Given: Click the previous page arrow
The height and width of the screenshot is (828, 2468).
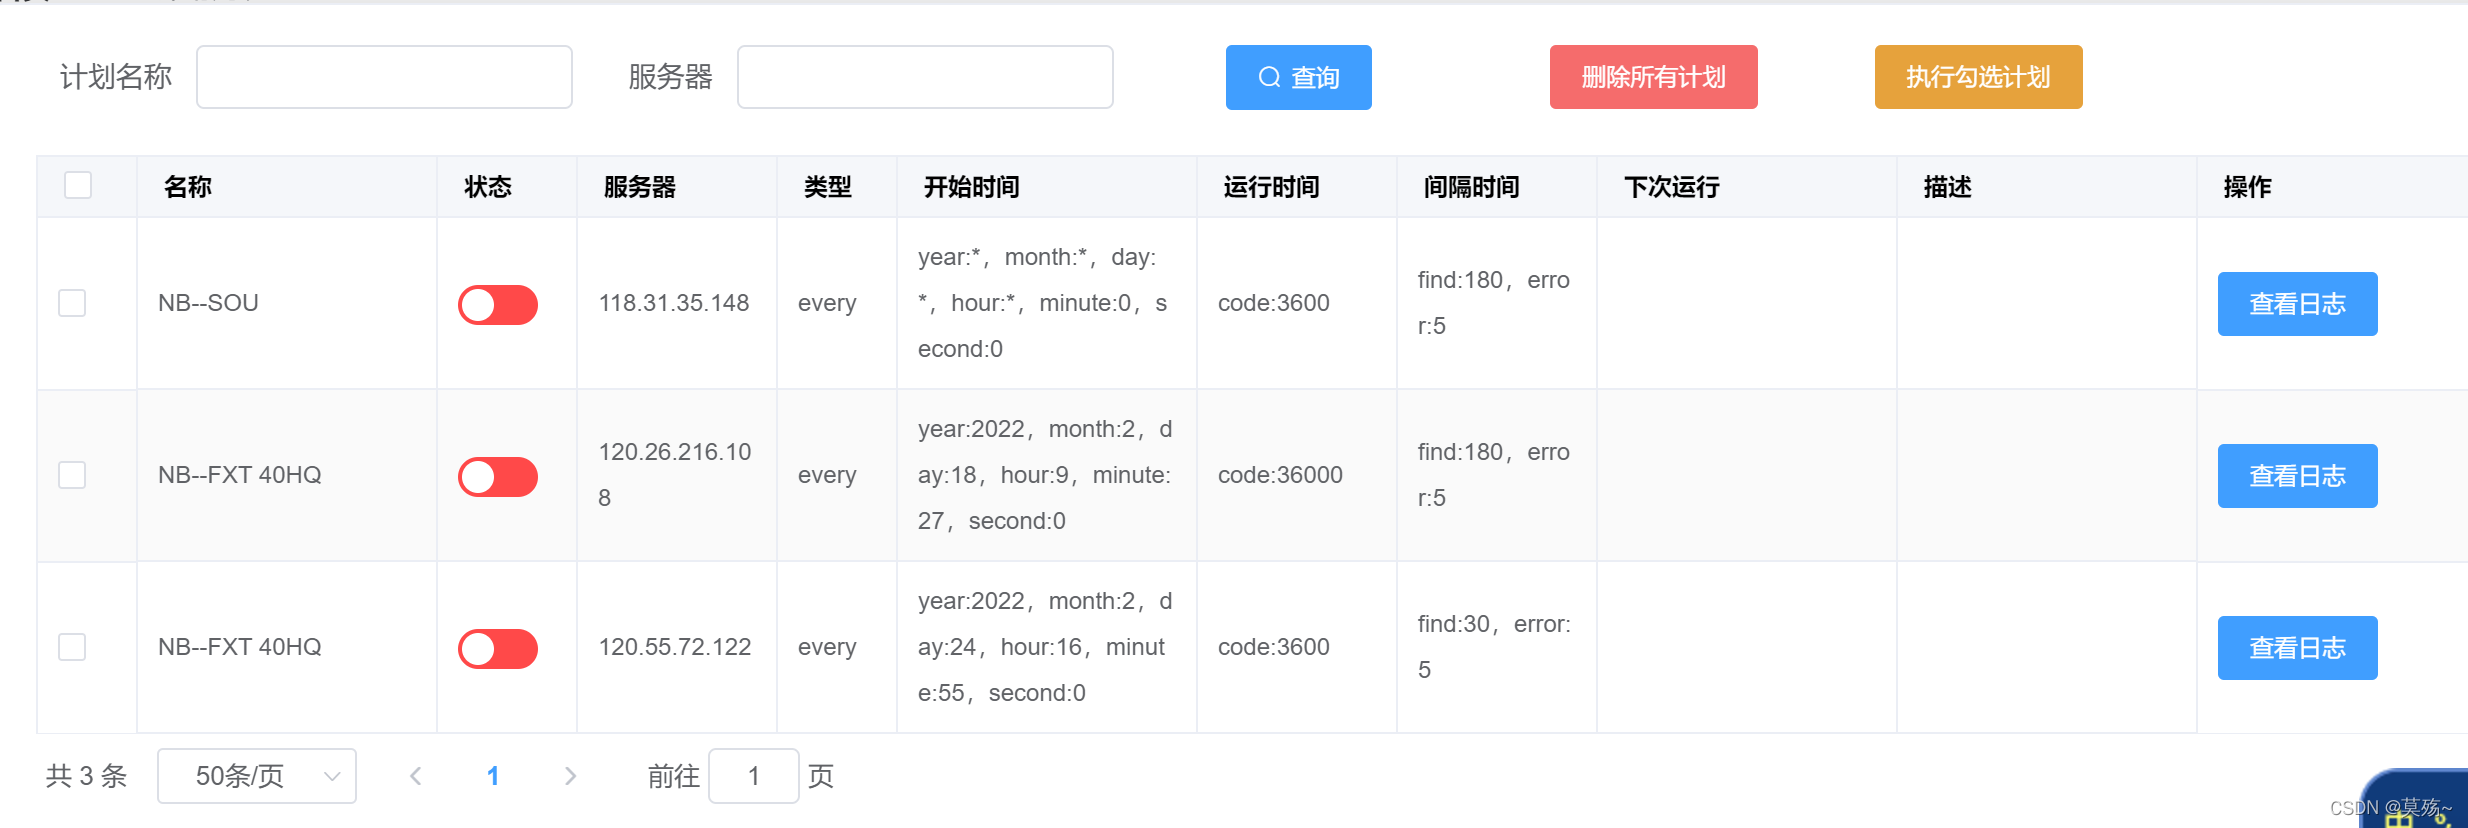Looking at the screenshot, I should coord(416,776).
